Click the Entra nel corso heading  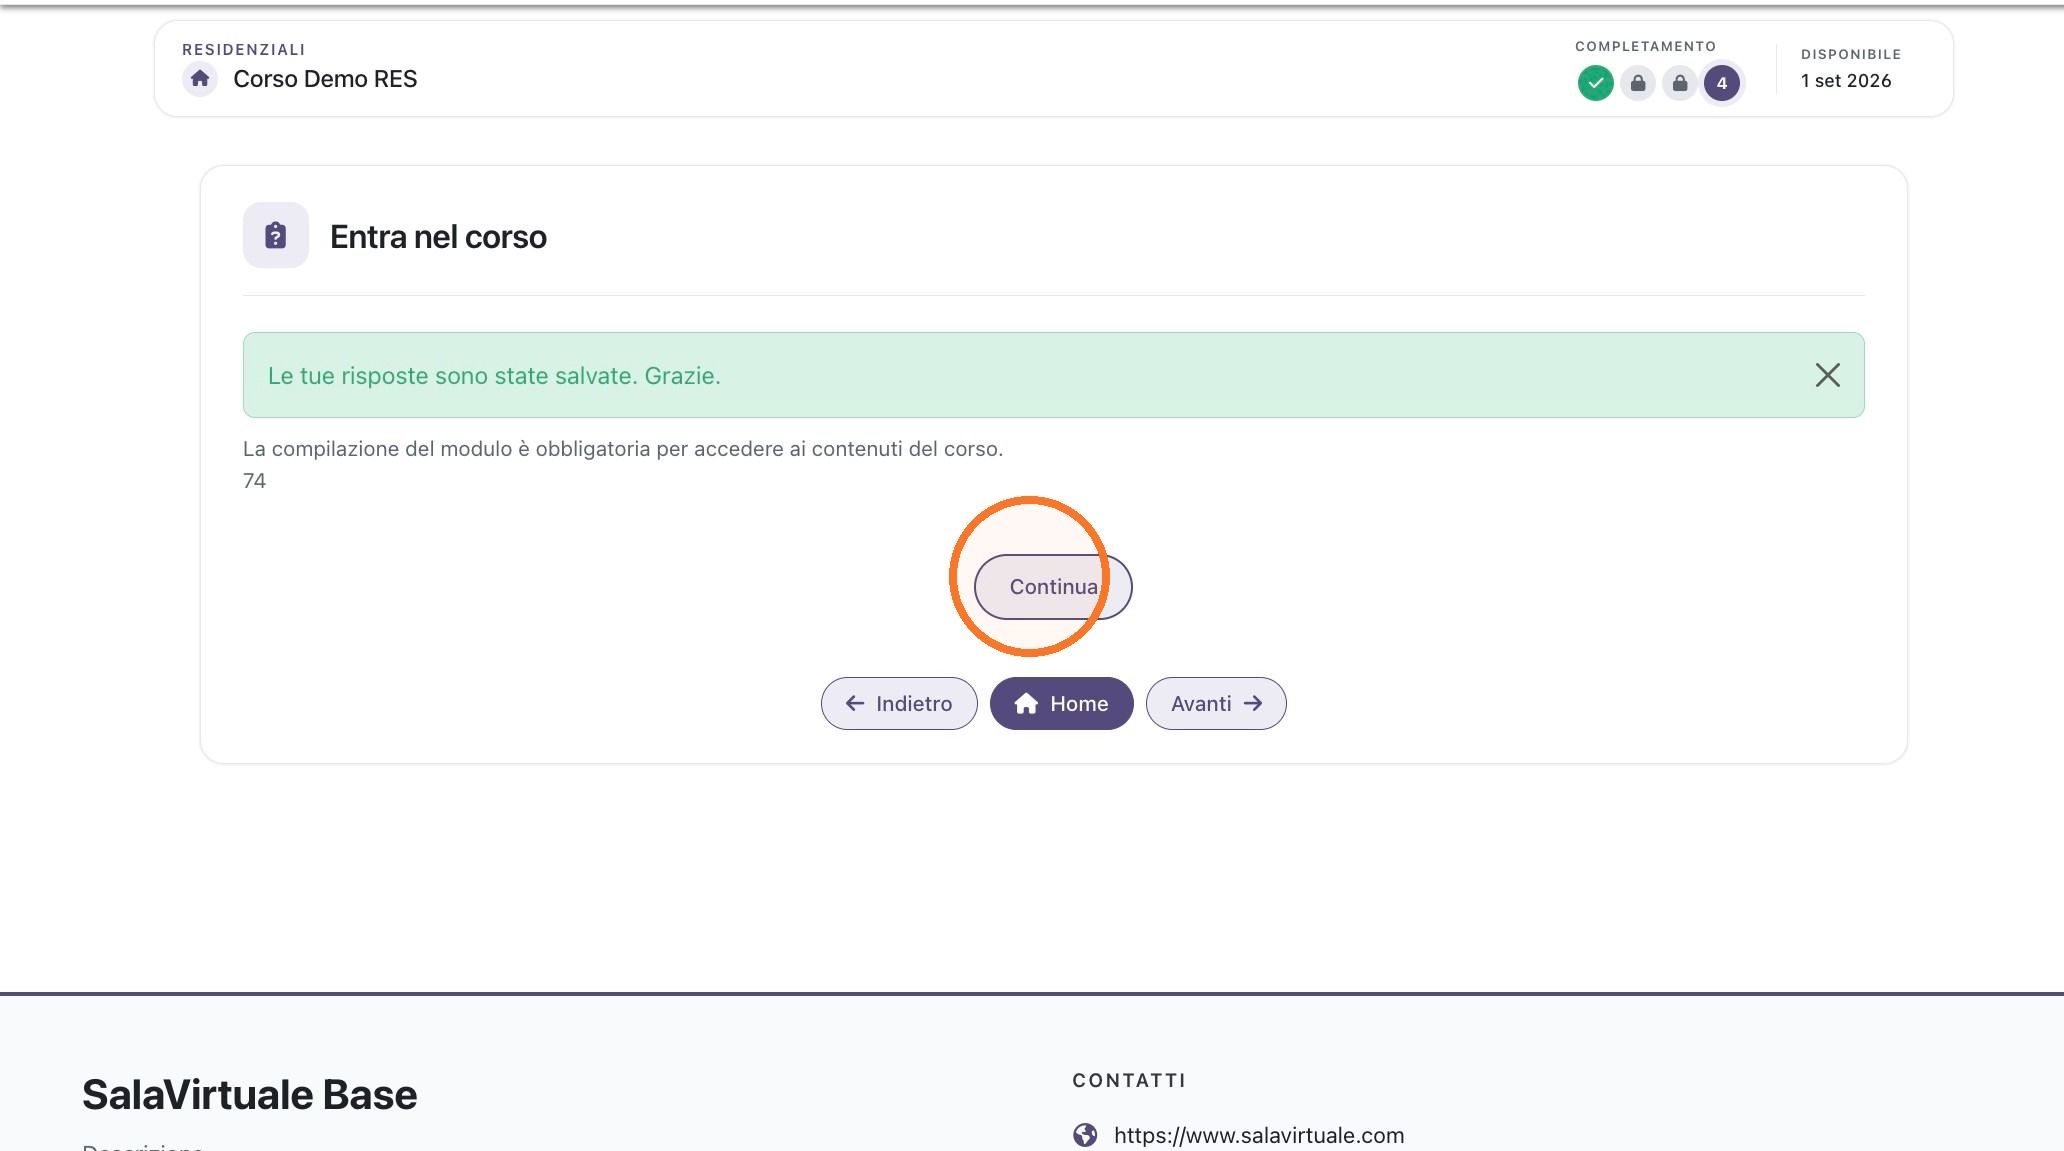[x=438, y=237]
